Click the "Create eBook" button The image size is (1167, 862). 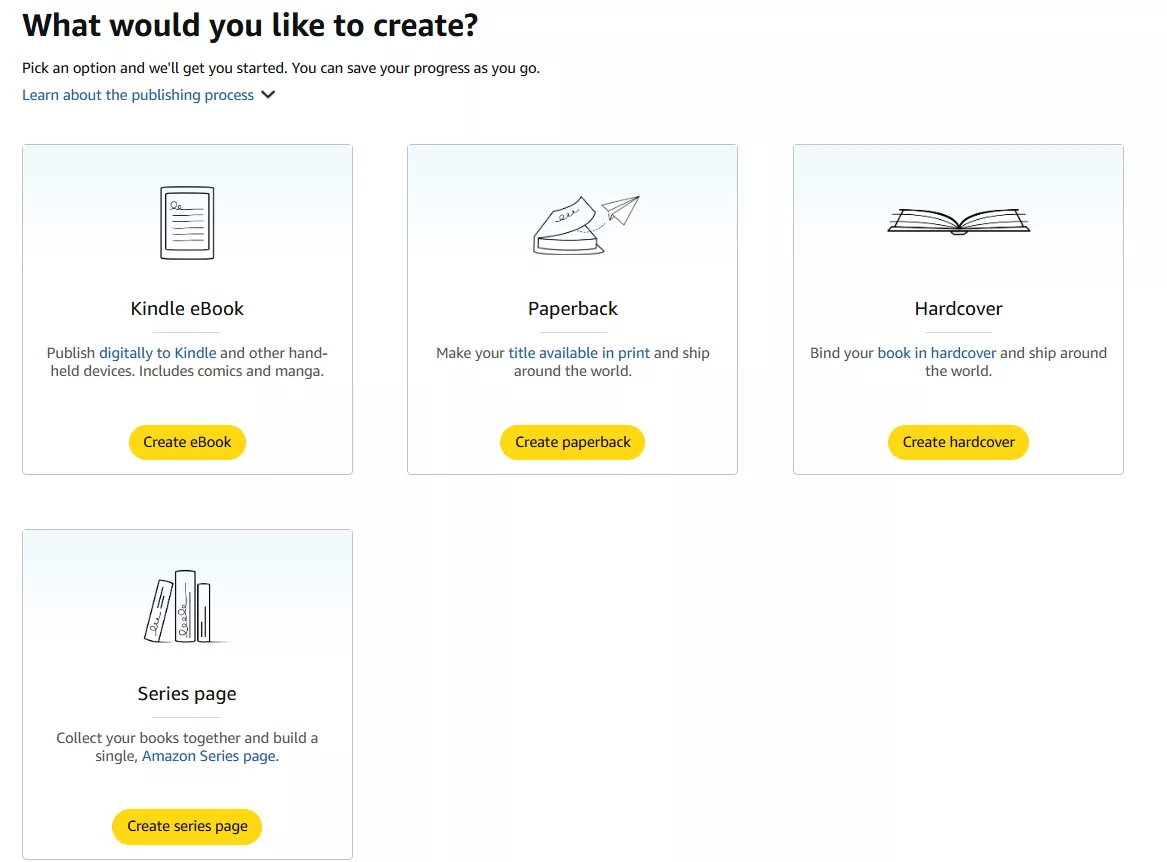(187, 441)
